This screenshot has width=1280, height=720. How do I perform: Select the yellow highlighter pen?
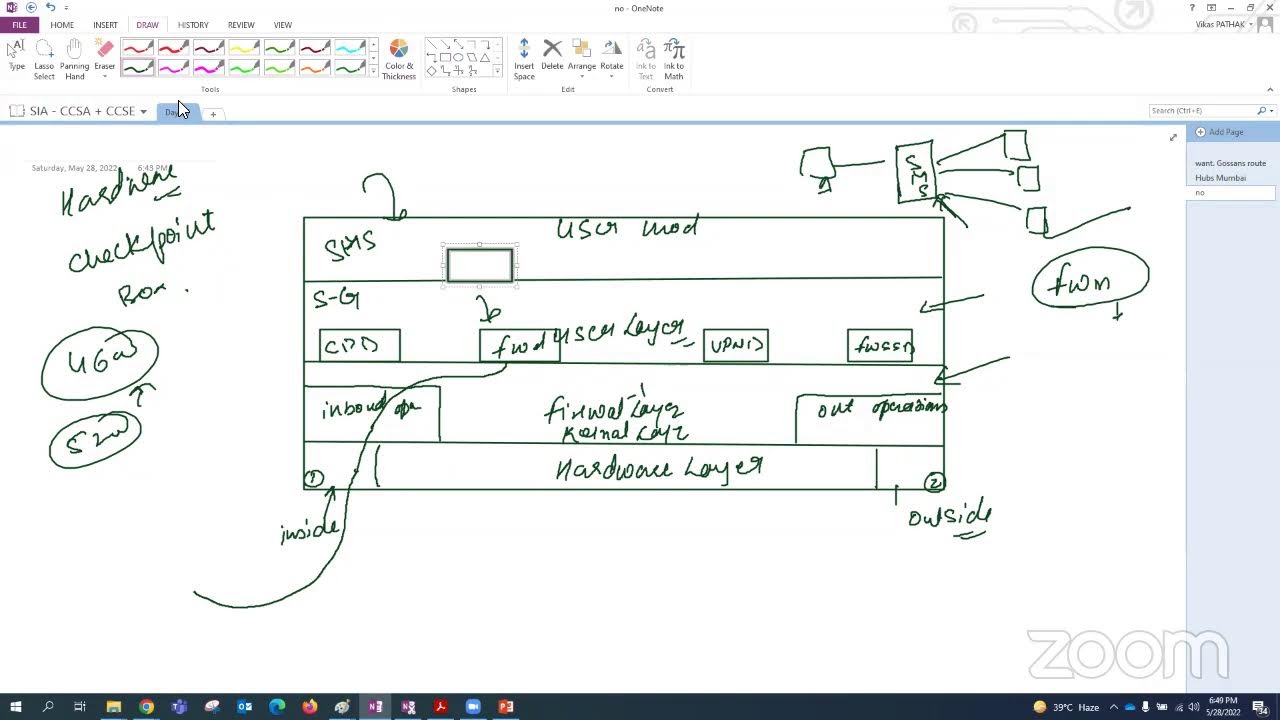pyautogui.click(x=243, y=48)
